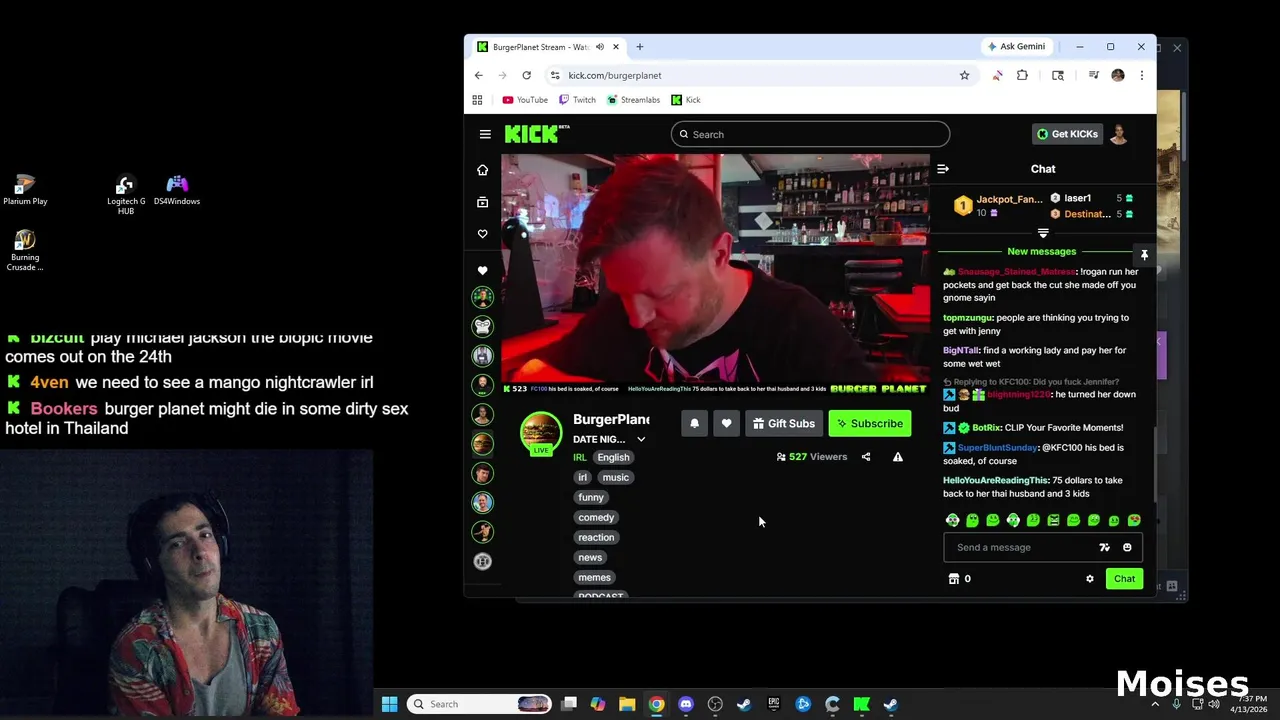Open text formatting icon in message box

click(1104, 547)
